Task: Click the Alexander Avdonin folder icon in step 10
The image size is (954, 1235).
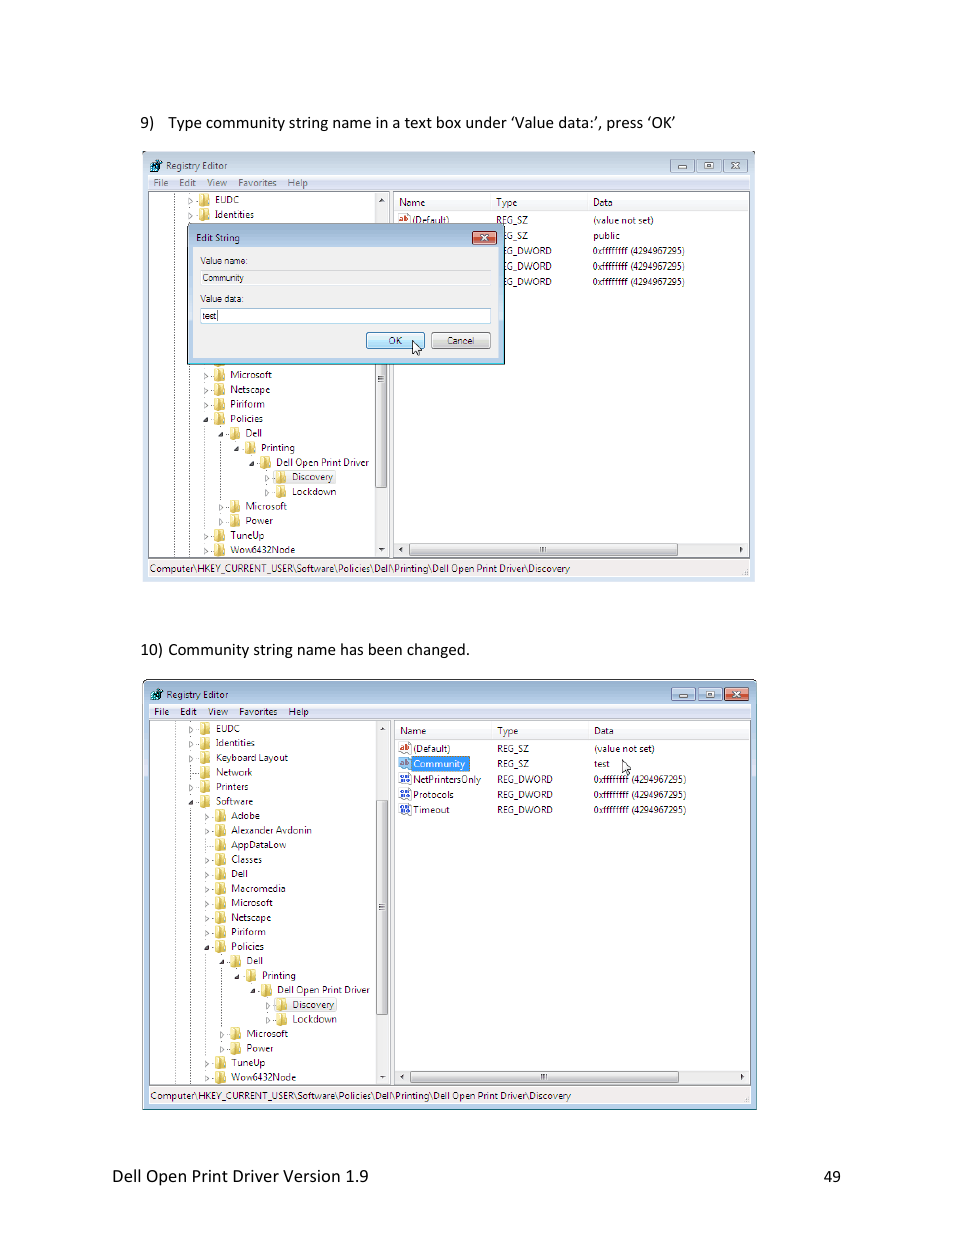Action: 221,830
